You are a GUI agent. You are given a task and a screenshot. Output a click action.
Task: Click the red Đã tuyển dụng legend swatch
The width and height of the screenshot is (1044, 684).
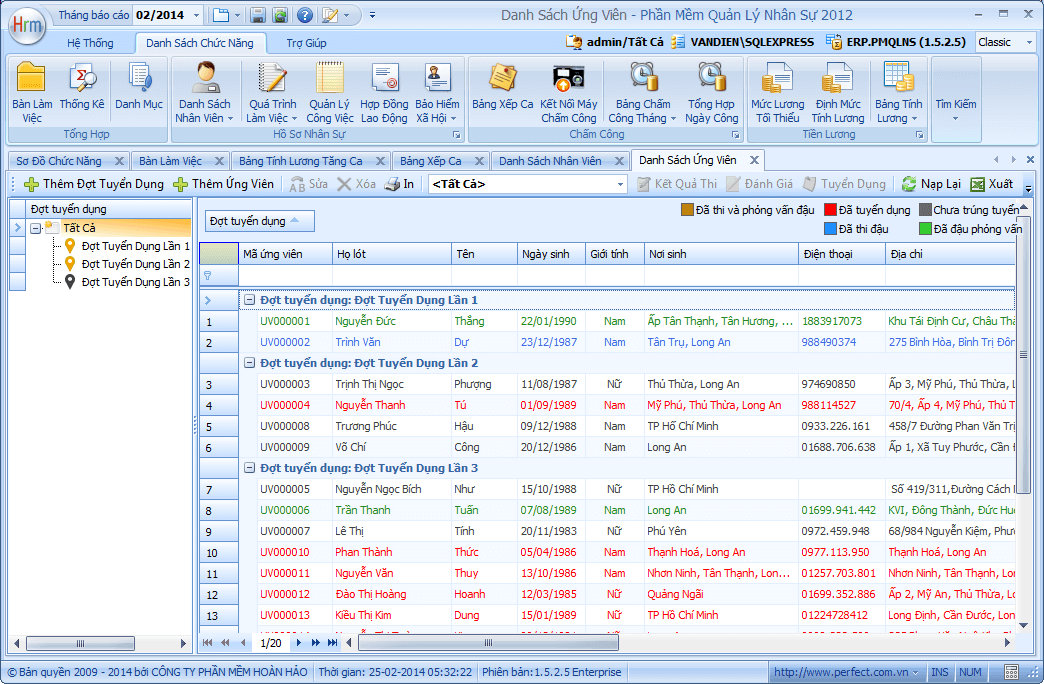pyautogui.click(x=830, y=210)
